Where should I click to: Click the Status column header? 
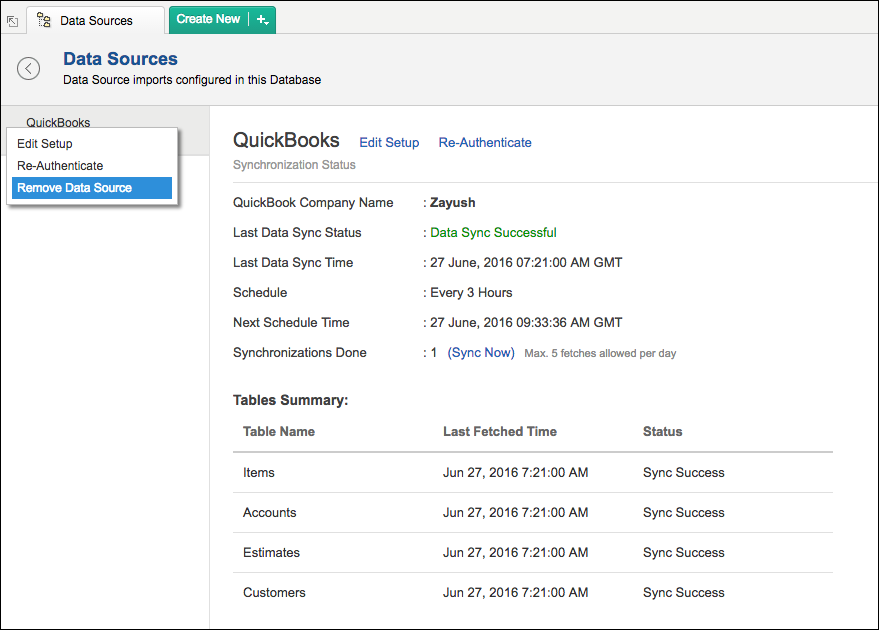pyautogui.click(x=662, y=432)
